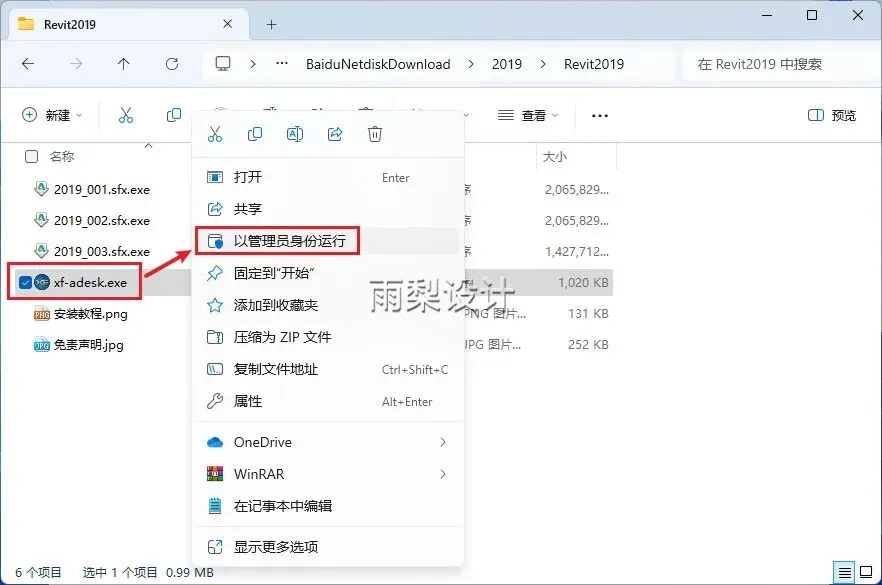Screen dimensions: 882x585
Task: Click the 131 KB size cell
Action: (x=588, y=314)
